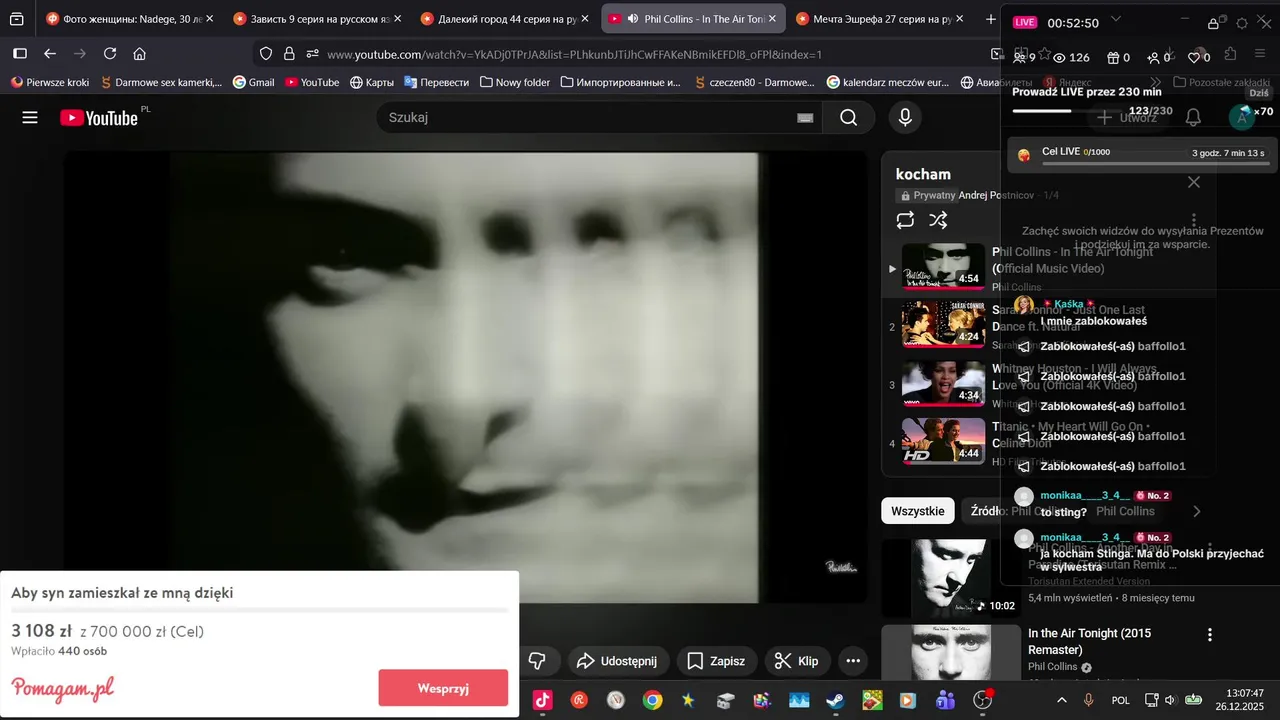Open the tracking protection shield icon
Viewport: 1280px width, 720px height.
click(x=265, y=54)
